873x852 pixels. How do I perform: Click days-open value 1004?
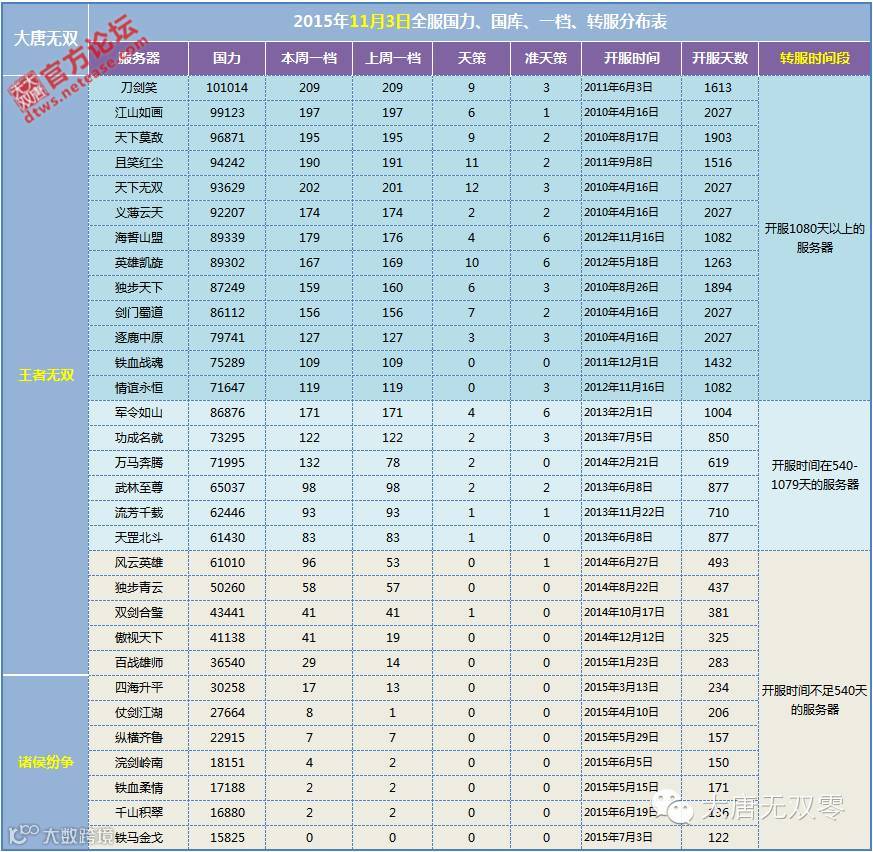click(x=718, y=413)
